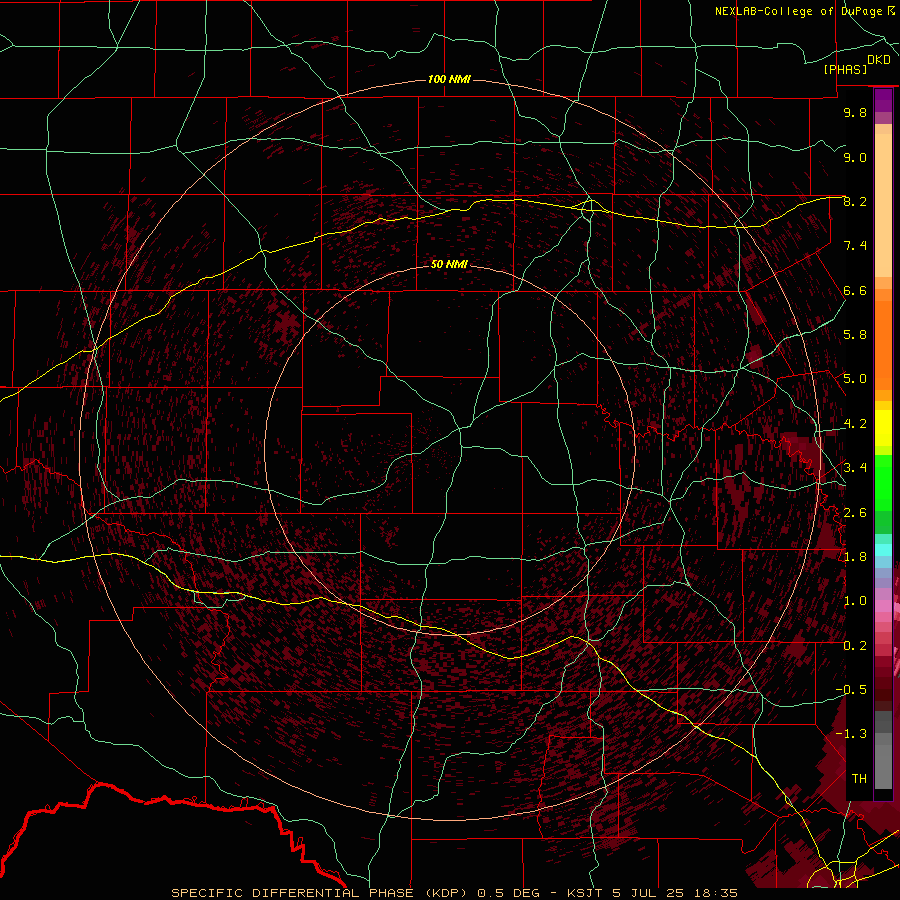Click the -0.5 scale value
900x900 pixels.
tap(851, 690)
